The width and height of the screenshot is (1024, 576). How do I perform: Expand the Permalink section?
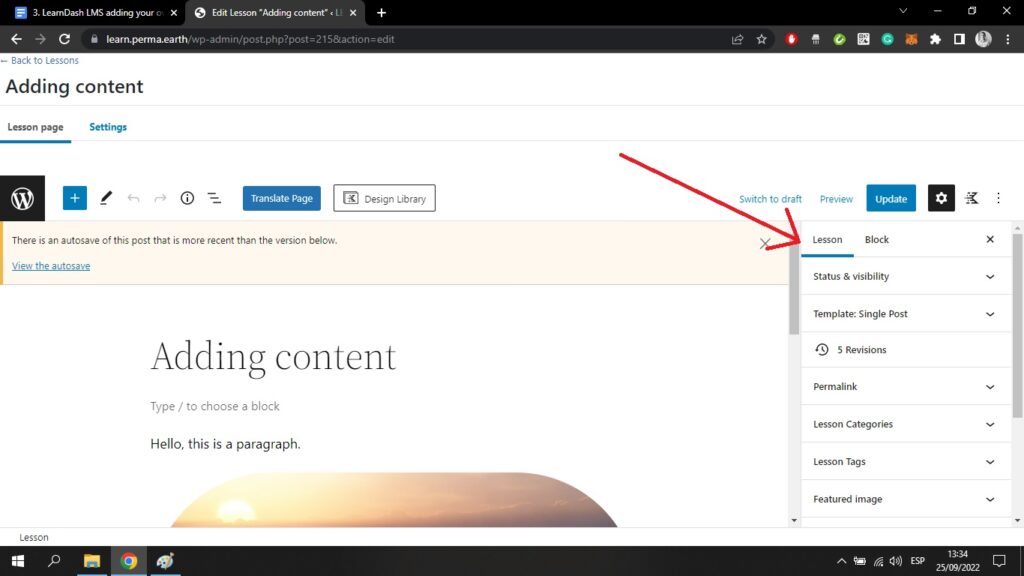pos(906,387)
